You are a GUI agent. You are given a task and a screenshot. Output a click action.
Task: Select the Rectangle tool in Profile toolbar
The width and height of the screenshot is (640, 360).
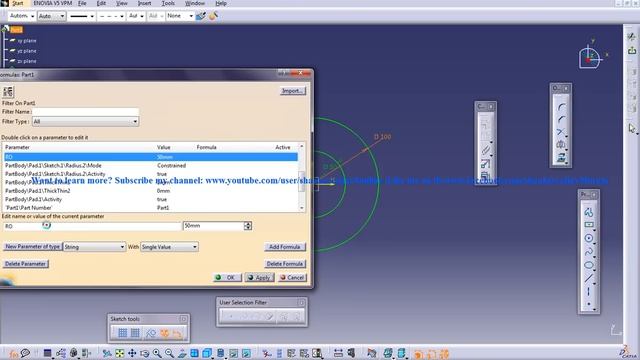click(589, 225)
